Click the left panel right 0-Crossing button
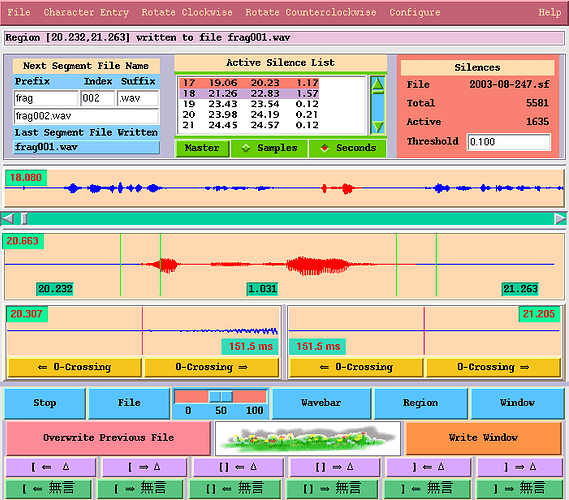This screenshot has width=569, height=500. click(x=212, y=367)
